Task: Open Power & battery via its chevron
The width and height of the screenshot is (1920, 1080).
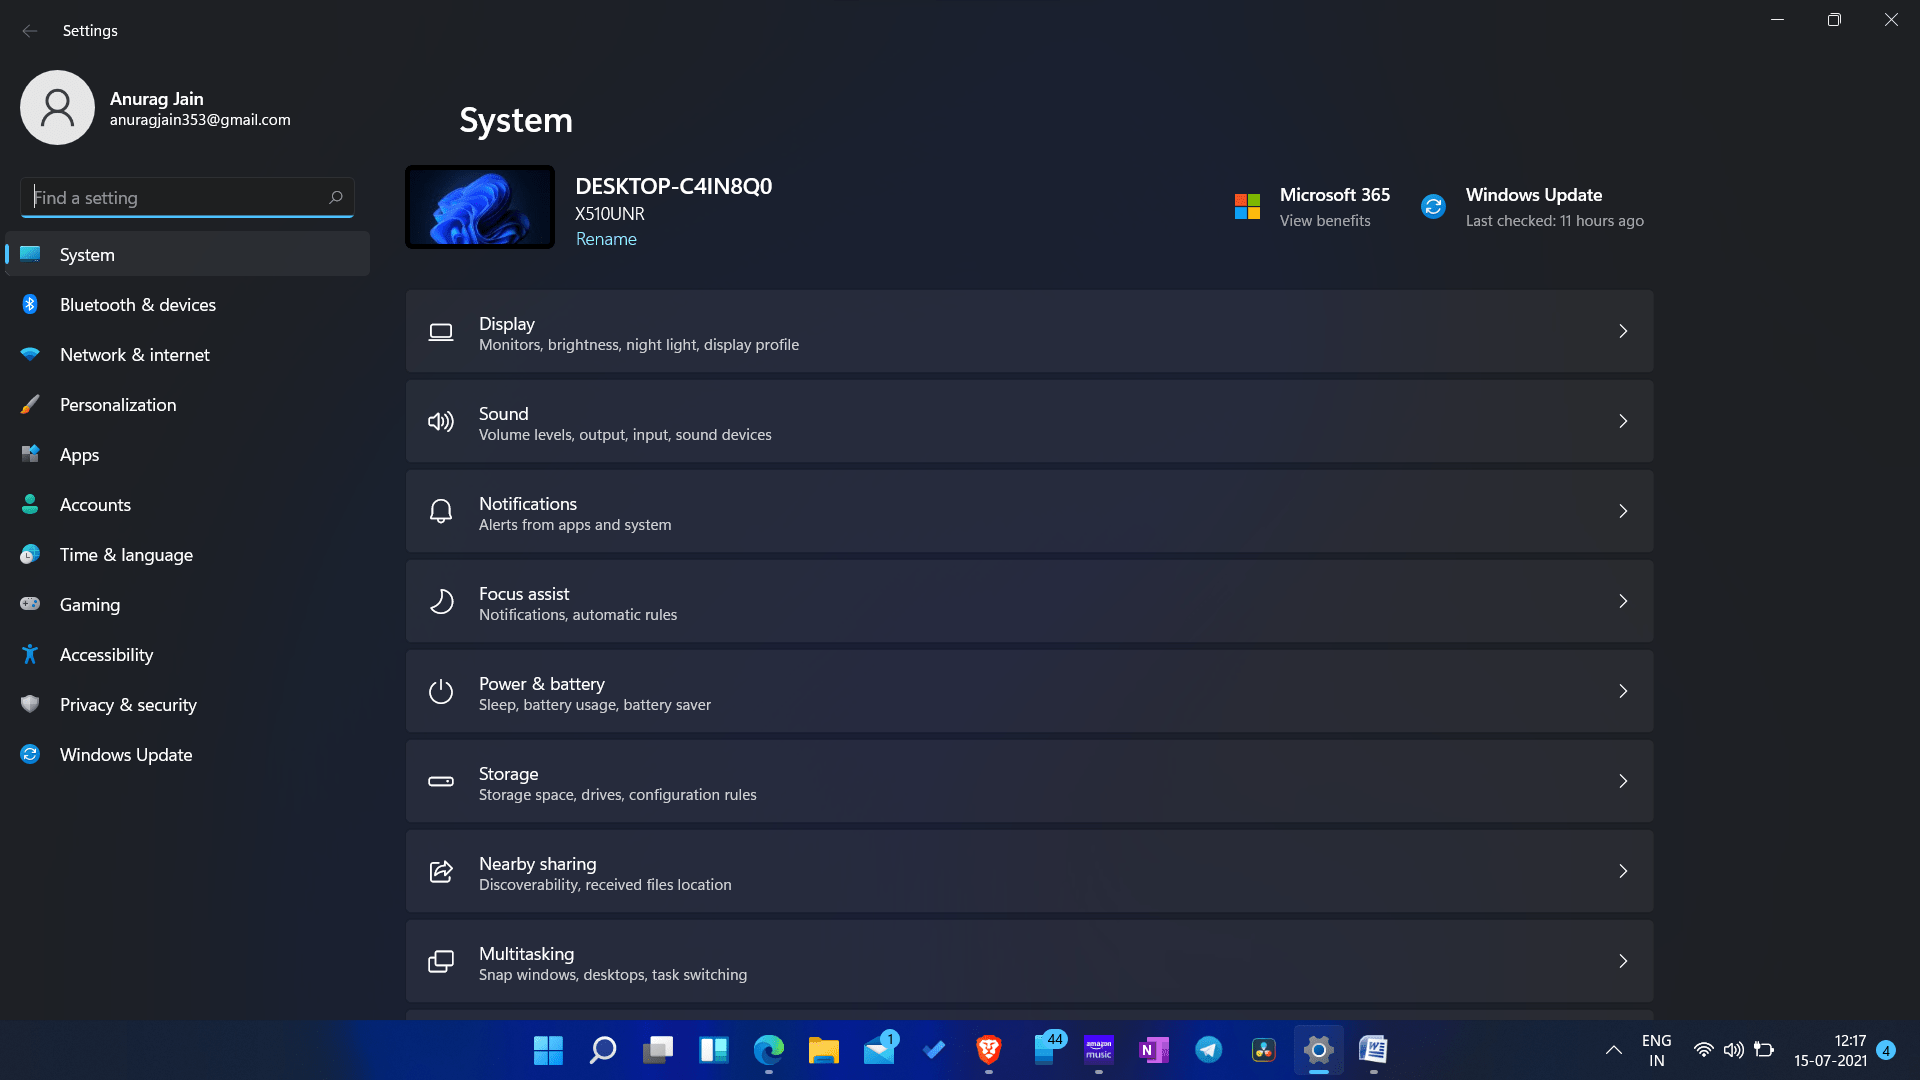Action: click(1623, 691)
